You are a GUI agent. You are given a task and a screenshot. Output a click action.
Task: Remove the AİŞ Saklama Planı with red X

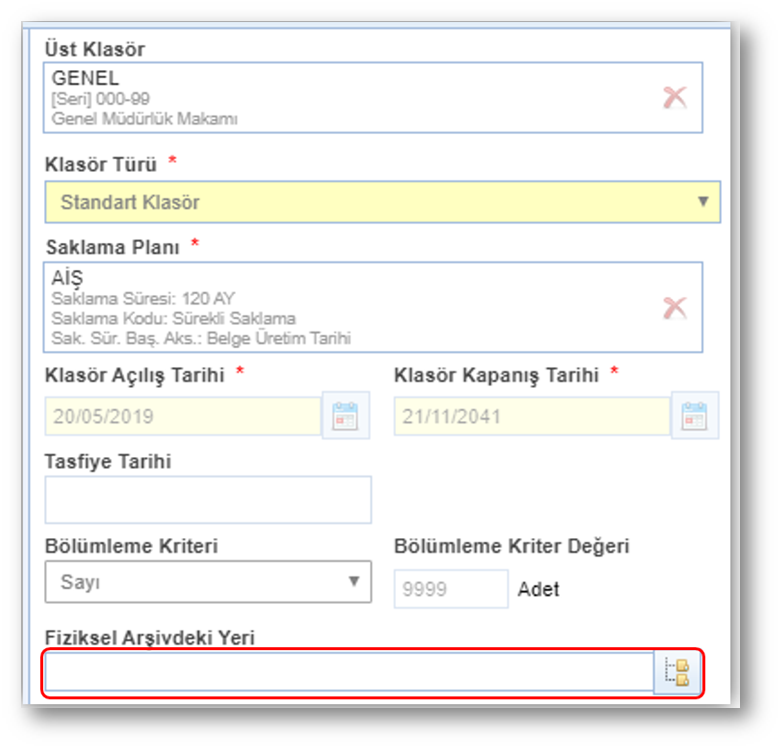pyautogui.click(x=675, y=307)
